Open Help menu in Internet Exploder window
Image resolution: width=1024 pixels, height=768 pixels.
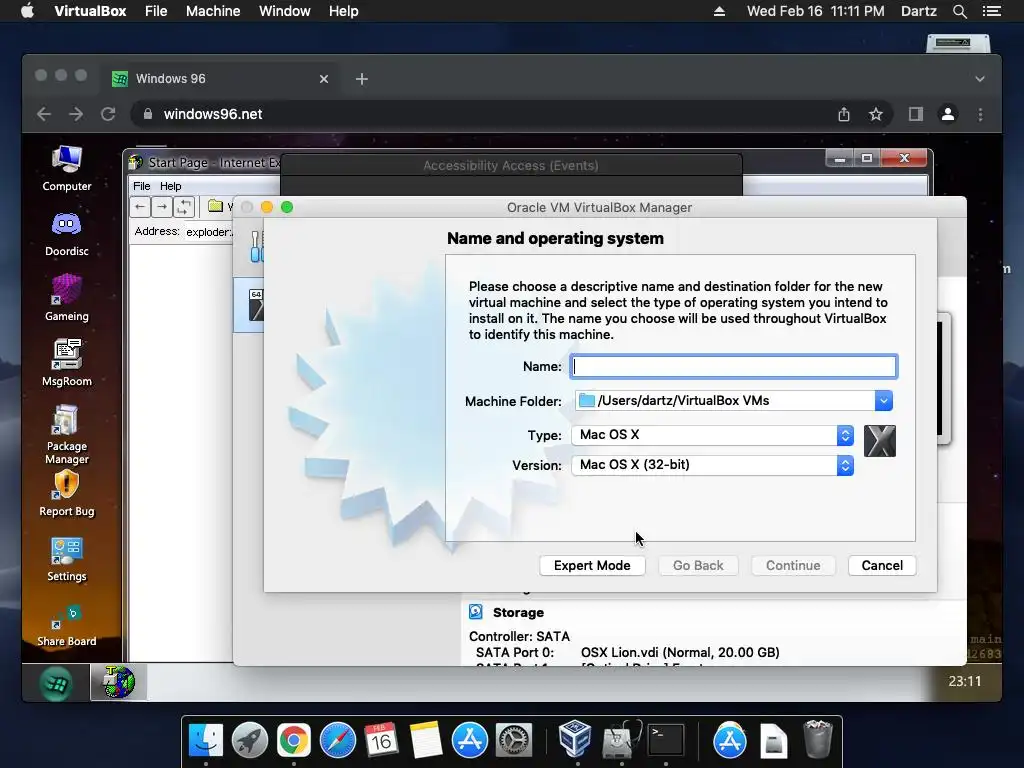click(x=170, y=186)
